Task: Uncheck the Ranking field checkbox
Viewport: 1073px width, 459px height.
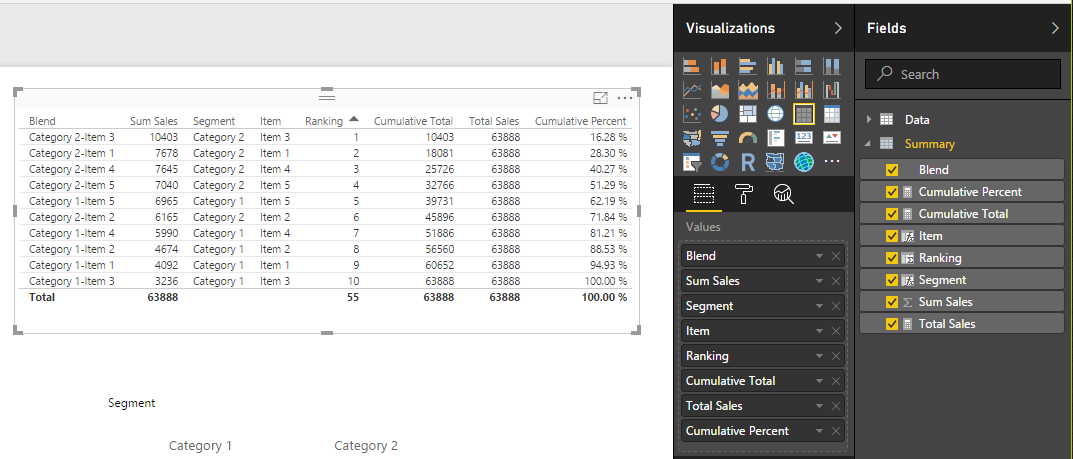Action: click(x=892, y=258)
